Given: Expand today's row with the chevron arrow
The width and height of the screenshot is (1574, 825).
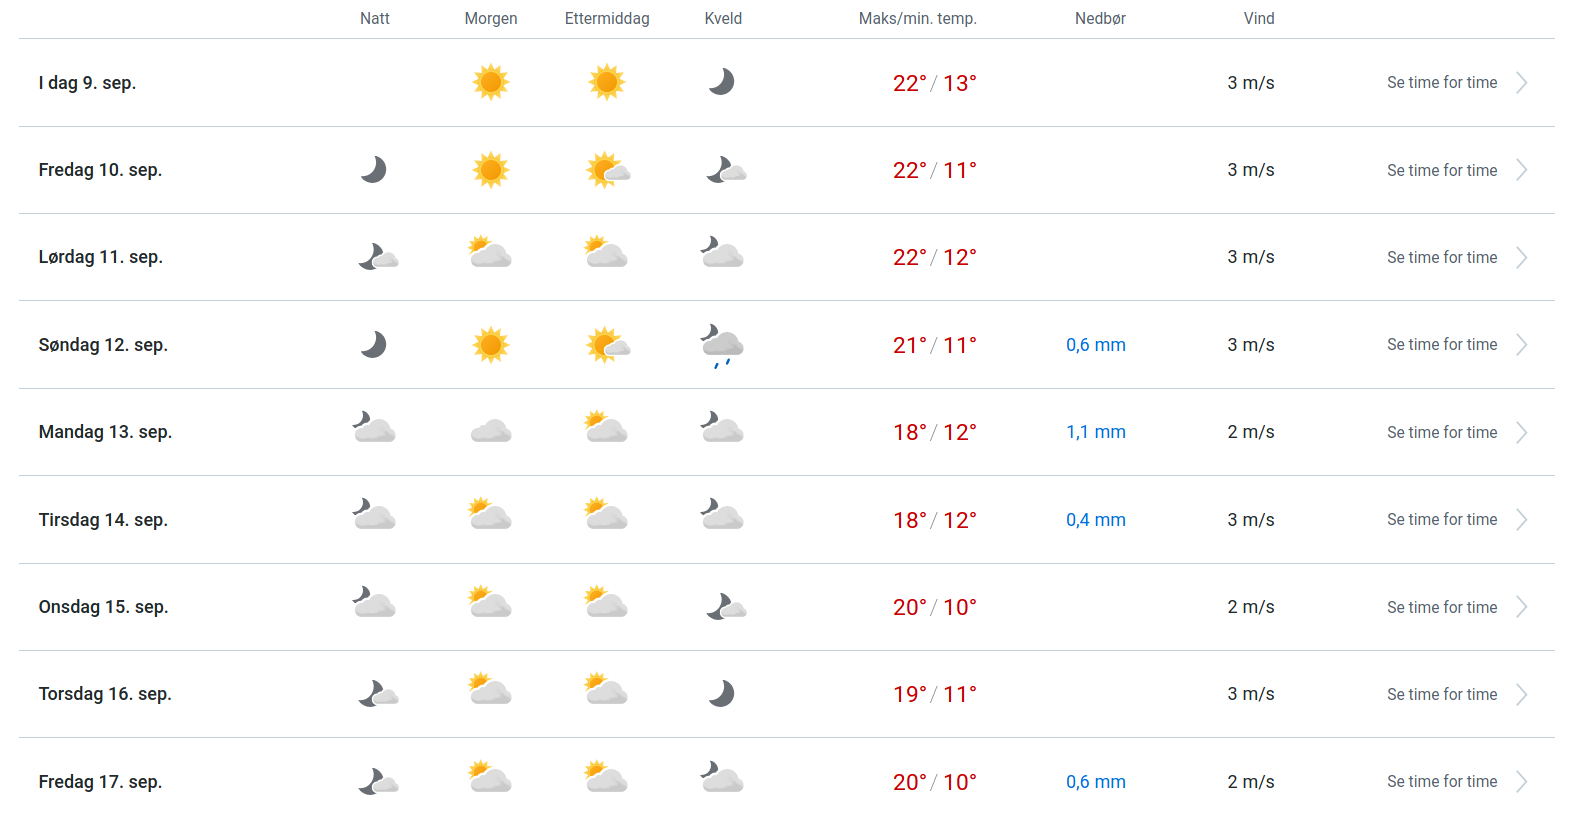Looking at the screenshot, I should click(x=1521, y=83).
